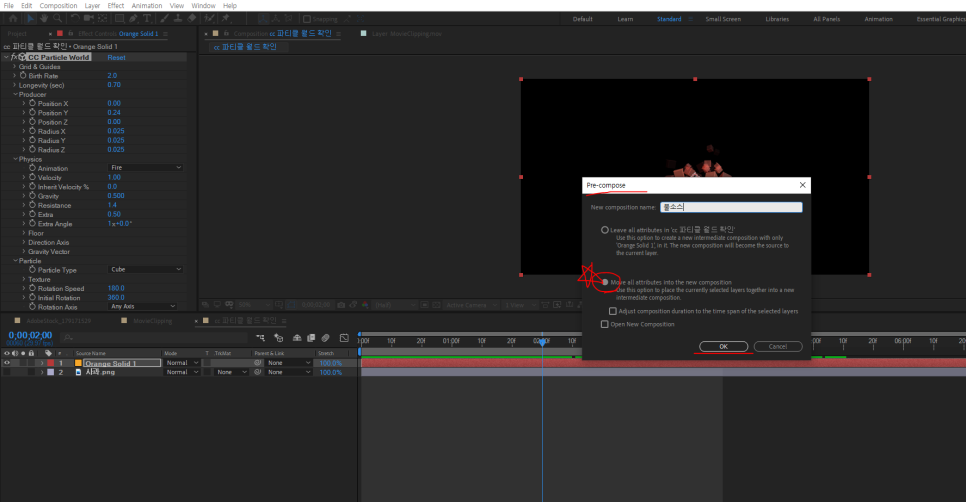
Task: Click OK in Pre-compose dialog
Action: (x=723, y=346)
